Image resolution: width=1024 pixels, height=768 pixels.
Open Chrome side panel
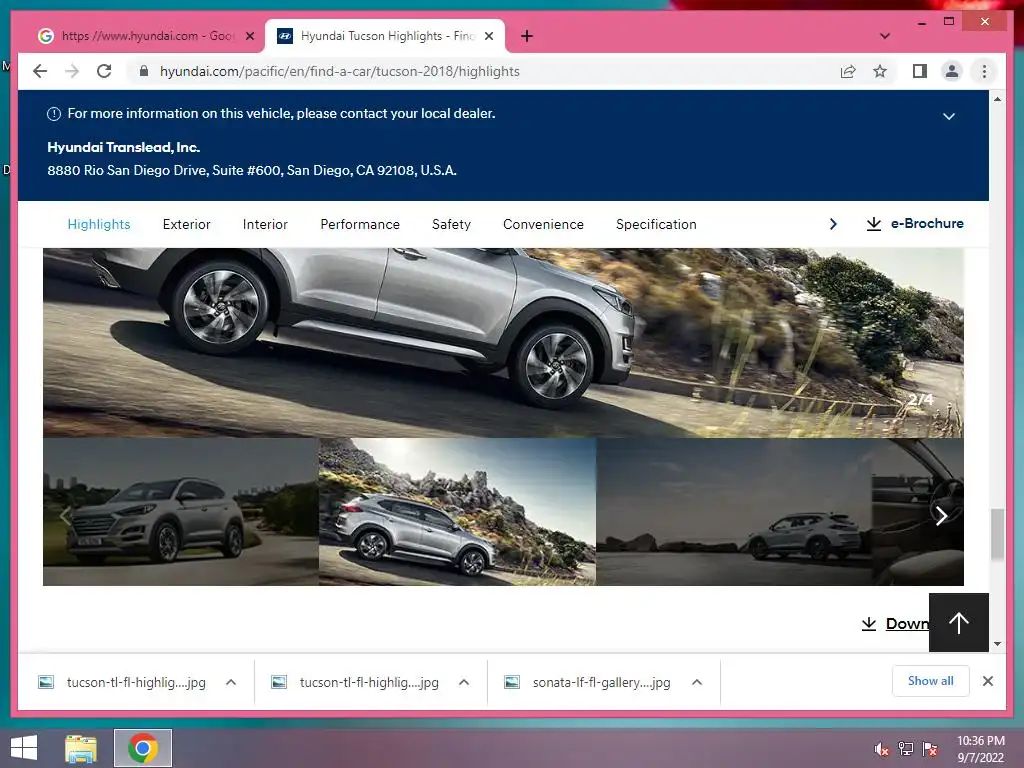[x=920, y=71]
